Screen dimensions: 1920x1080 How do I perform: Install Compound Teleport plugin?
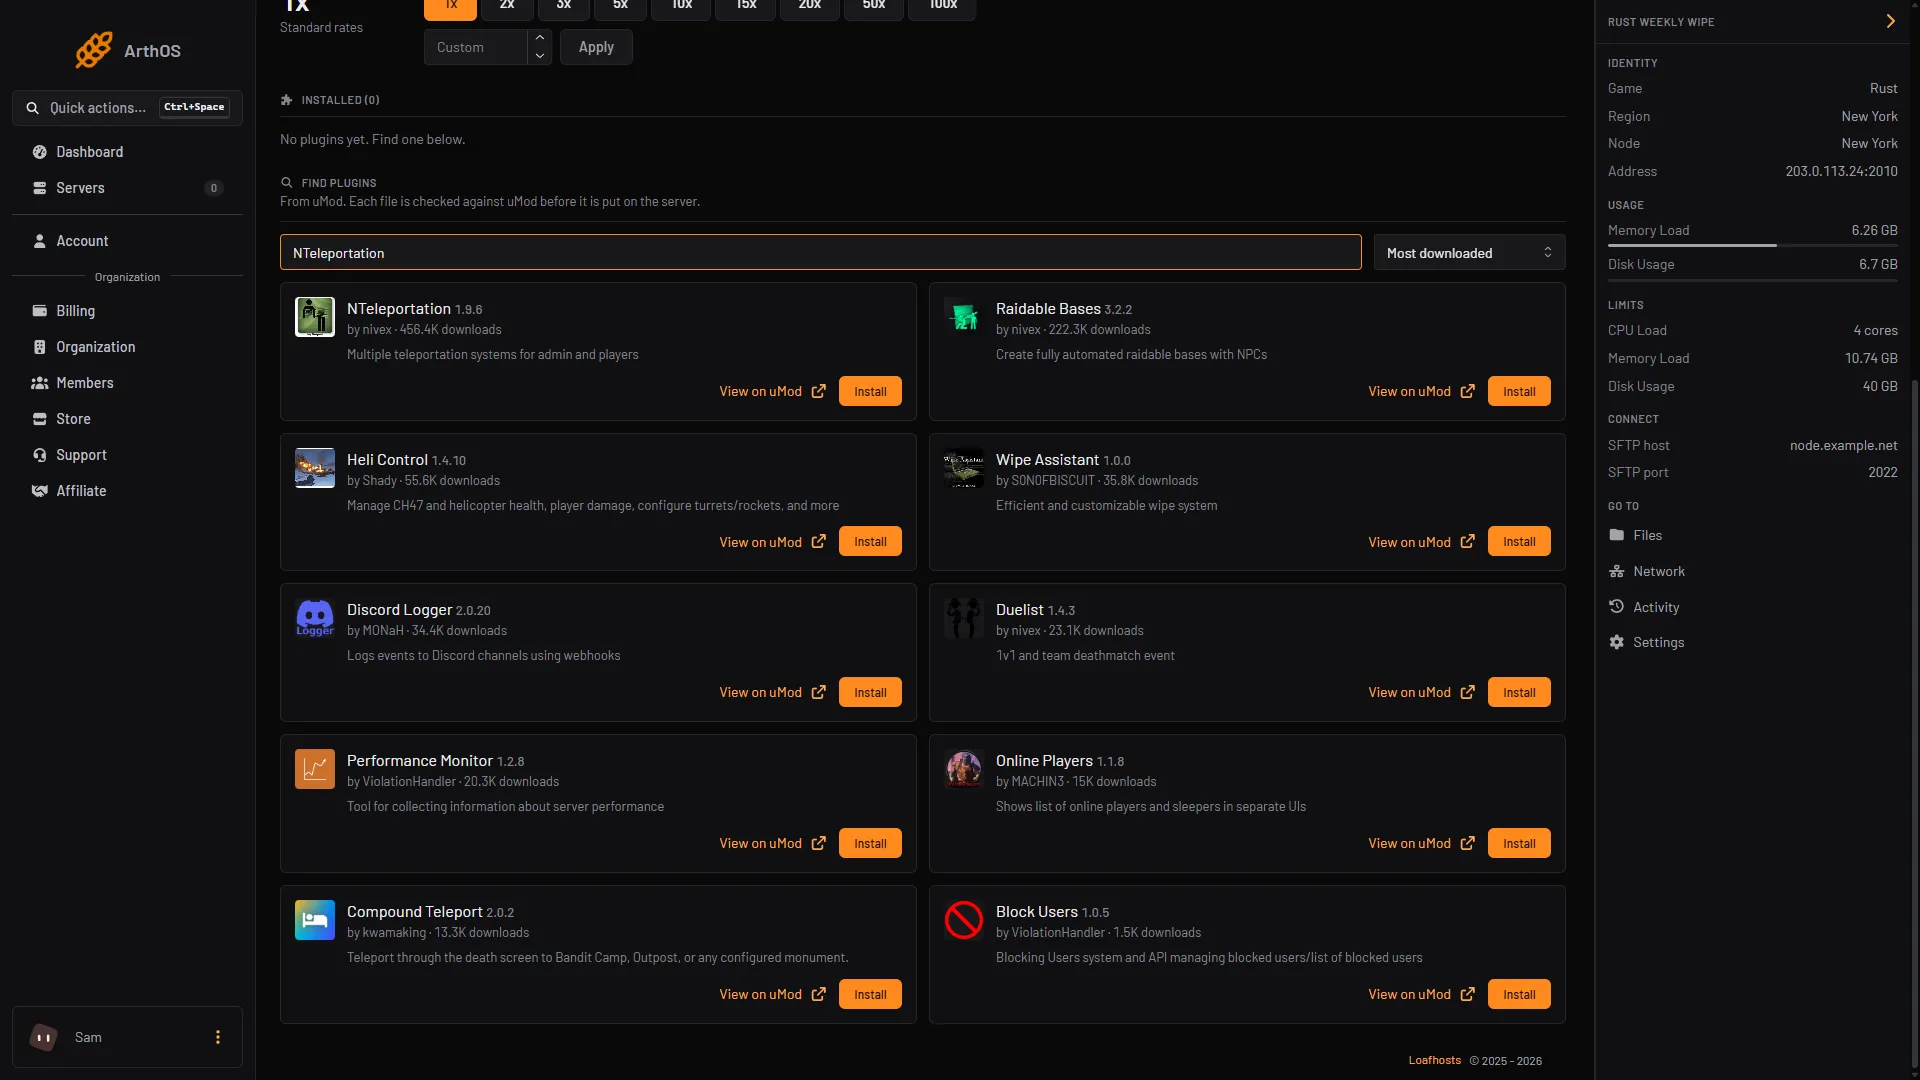870,994
